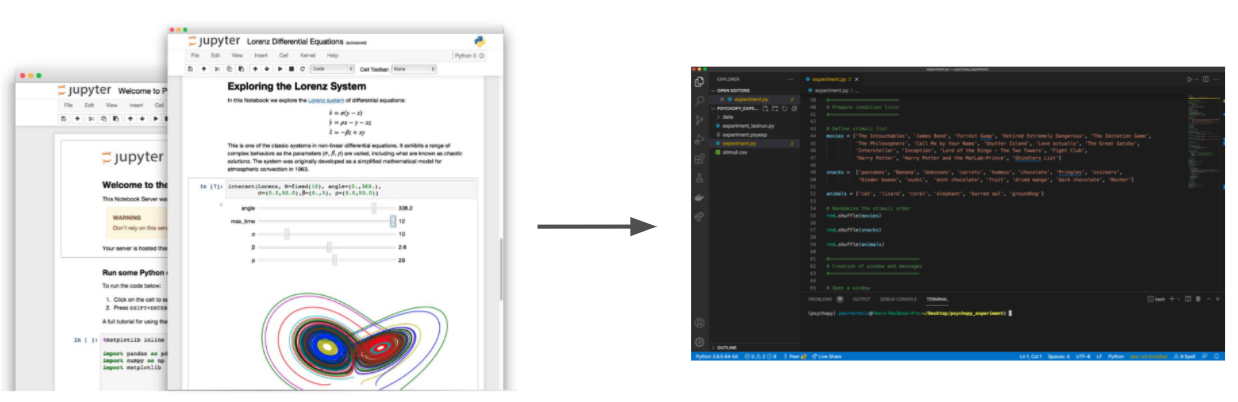1238x402 pixels.
Task: Open experiment_lastrun.py in the explorer
Action: pos(747,126)
